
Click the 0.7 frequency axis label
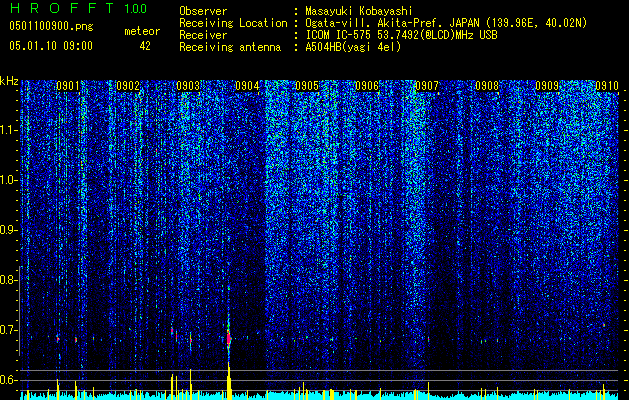click(8, 330)
